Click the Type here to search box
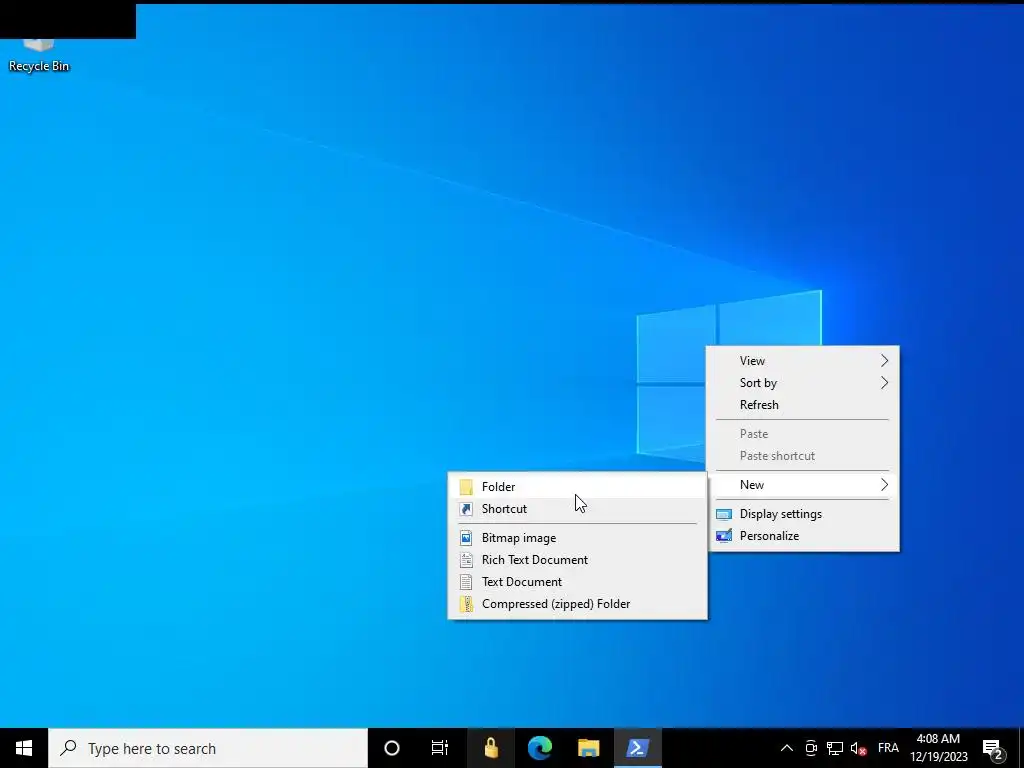This screenshot has width=1024, height=768. pos(208,748)
